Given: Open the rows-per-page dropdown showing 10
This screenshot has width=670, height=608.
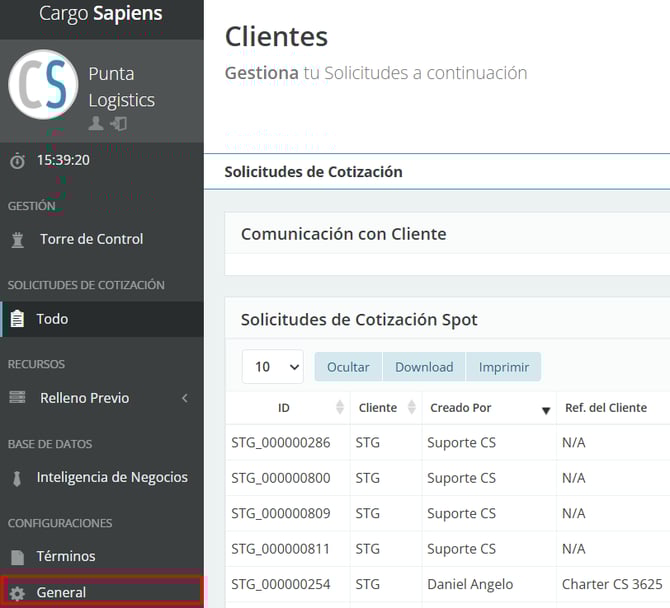Looking at the screenshot, I should [272, 367].
